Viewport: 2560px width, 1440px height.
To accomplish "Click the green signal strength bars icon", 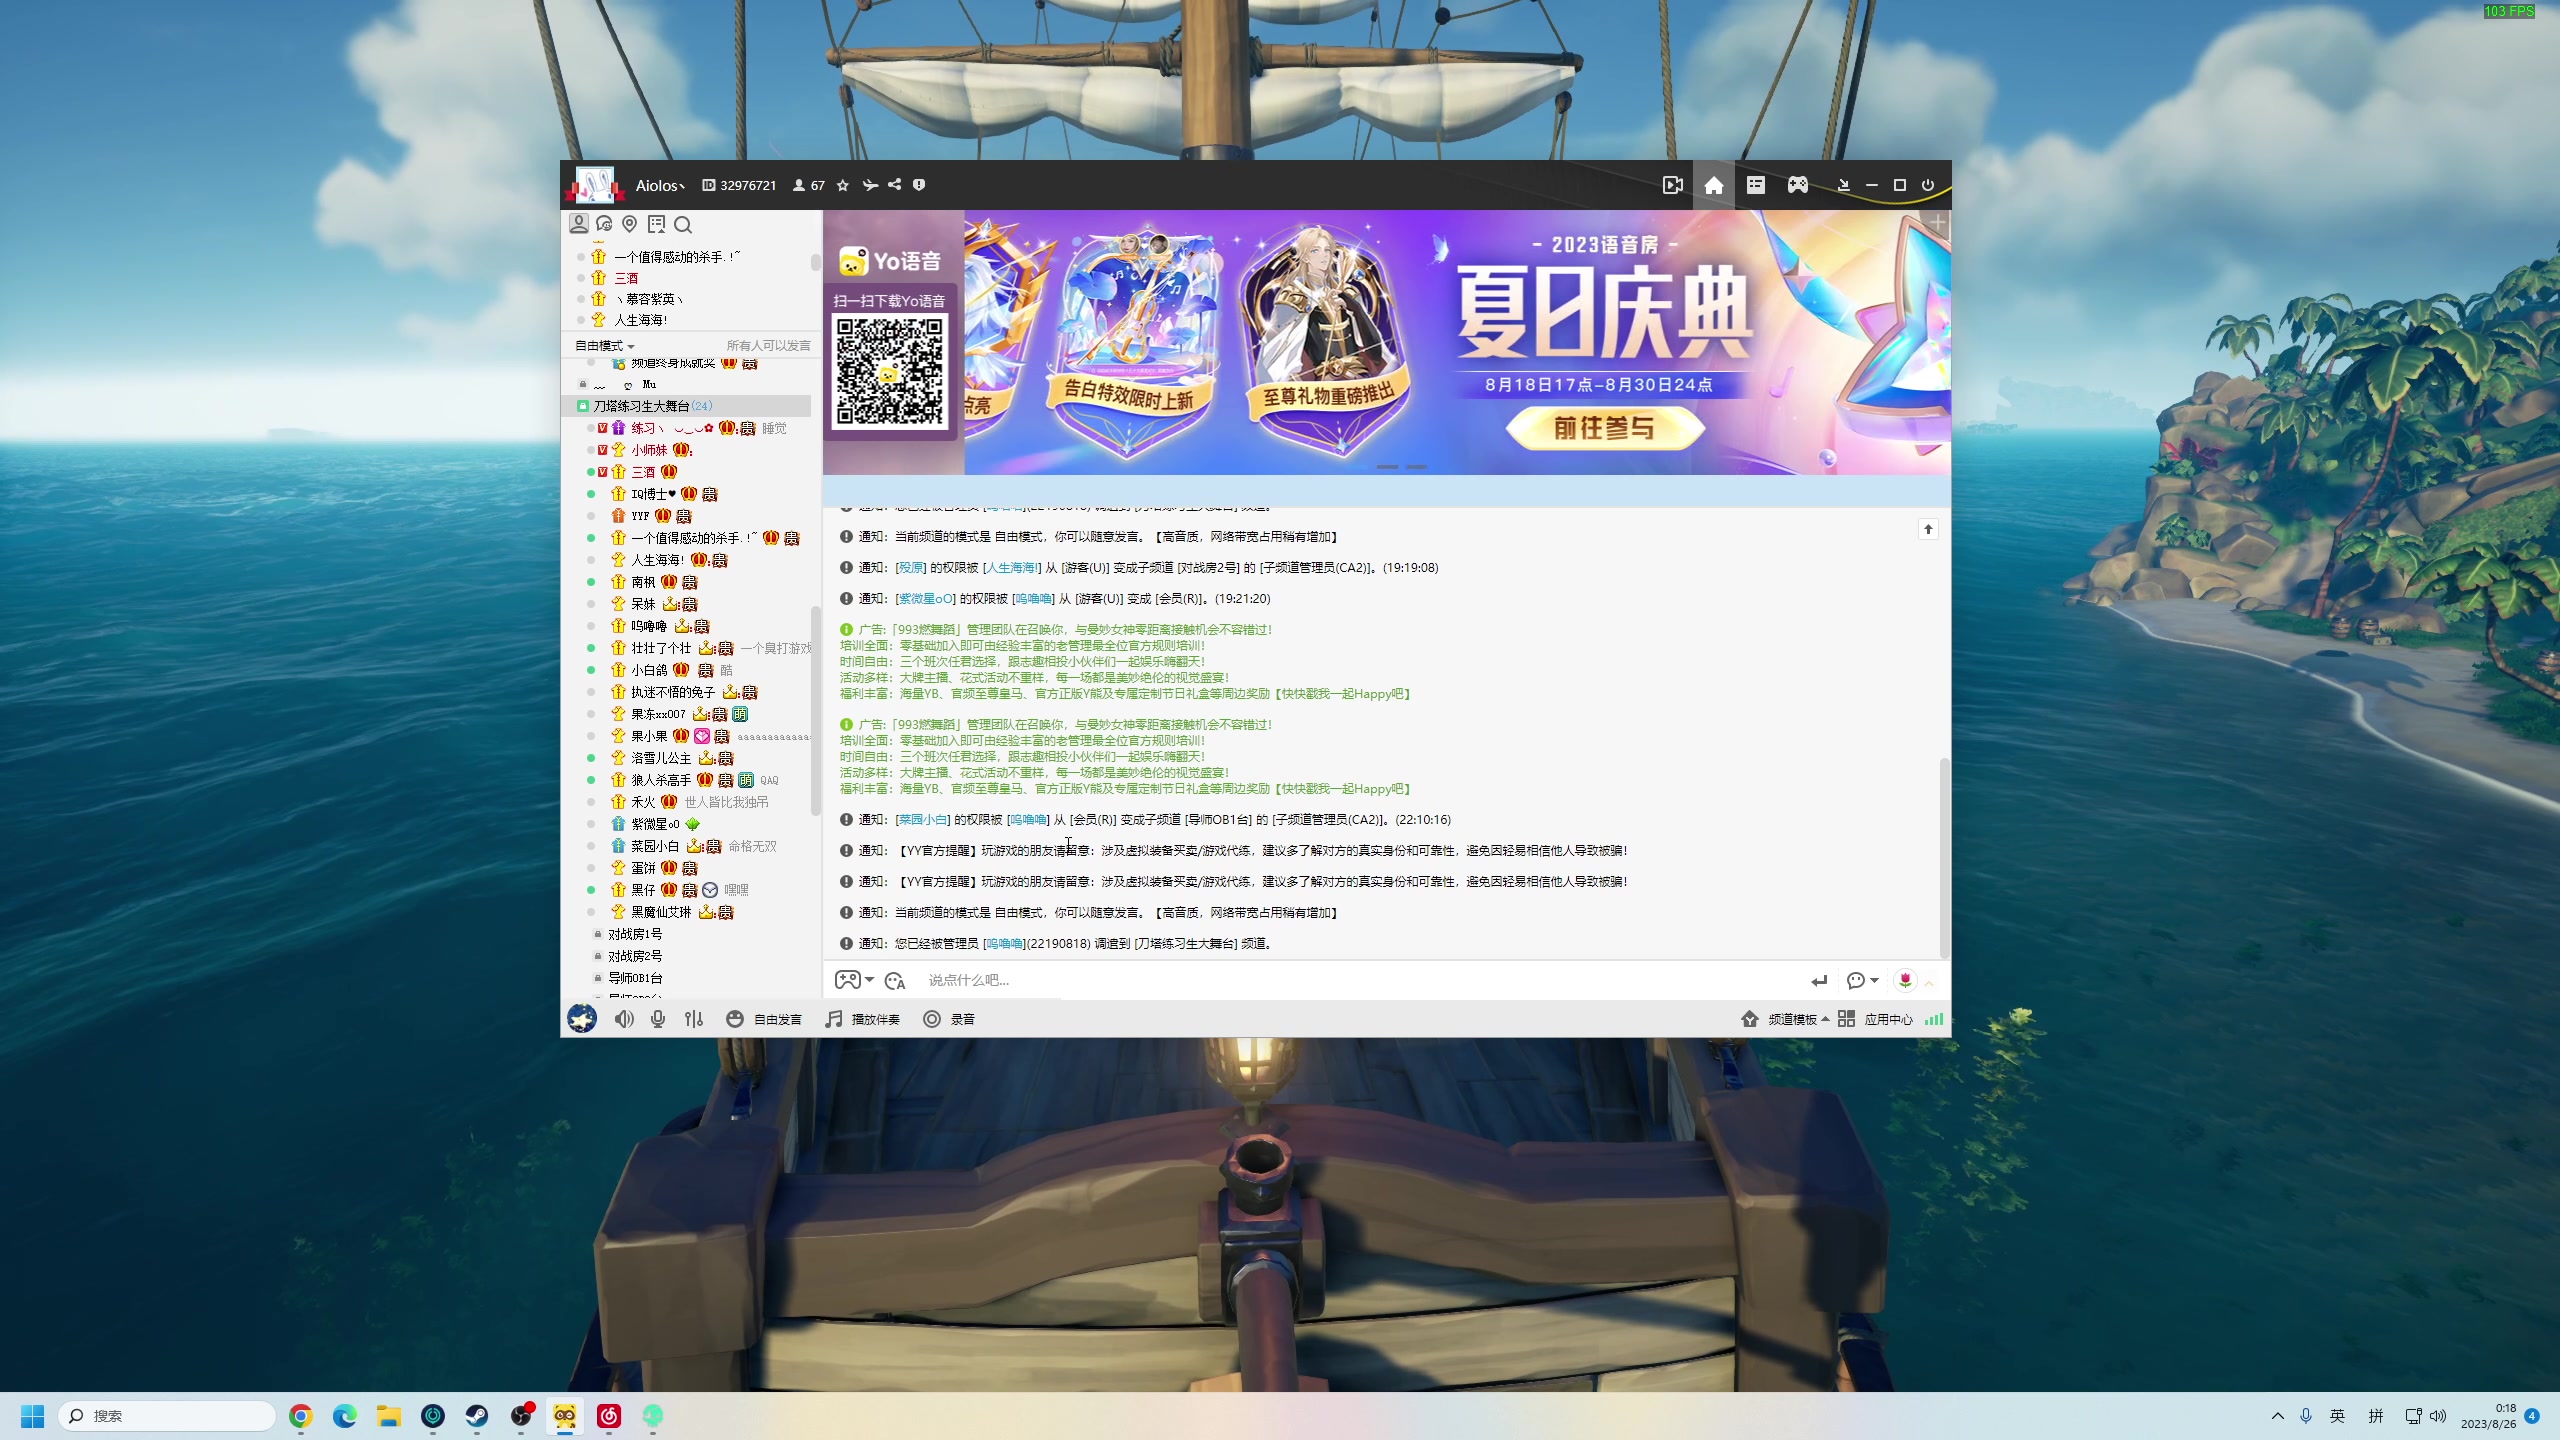I will [x=1934, y=1019].
